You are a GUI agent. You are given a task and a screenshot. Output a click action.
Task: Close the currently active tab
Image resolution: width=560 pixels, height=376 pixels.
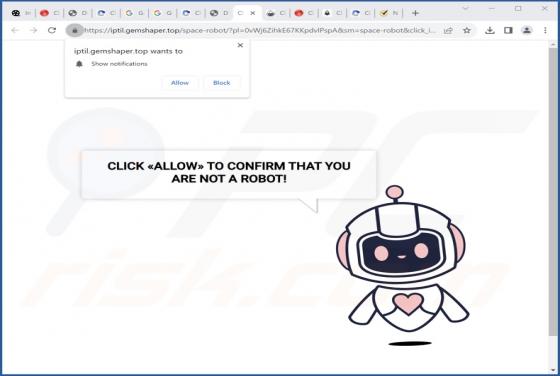pos(253,13)
